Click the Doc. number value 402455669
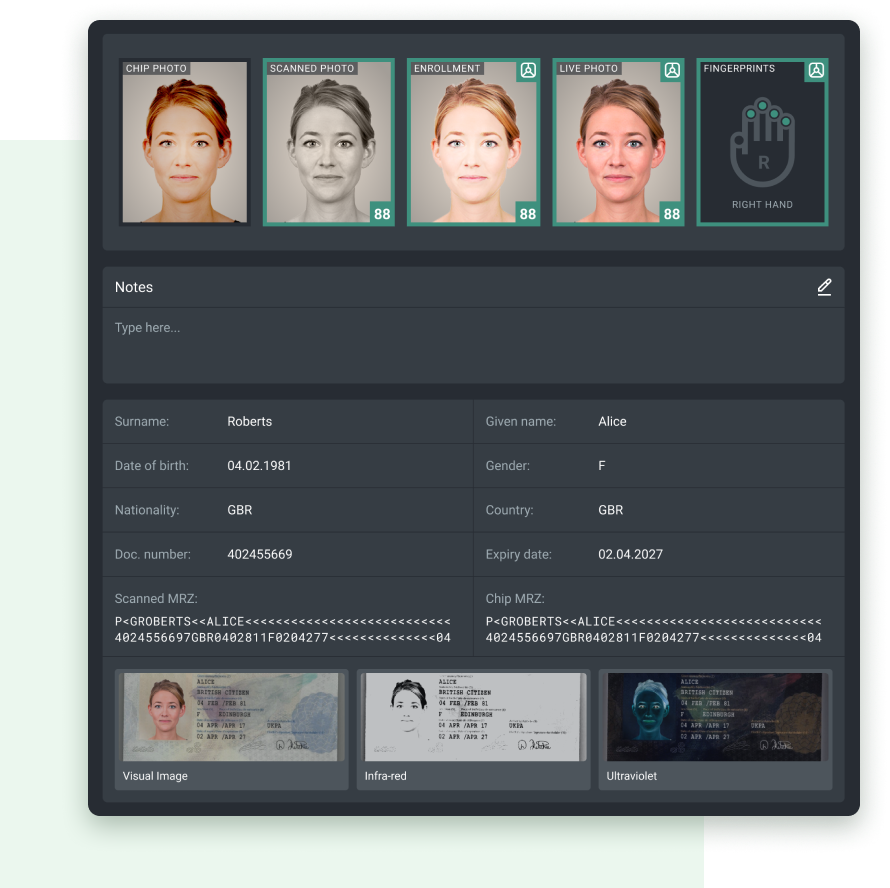Viewport: 890px width, 888px height. pyautogui.click(x=260, y=554)
